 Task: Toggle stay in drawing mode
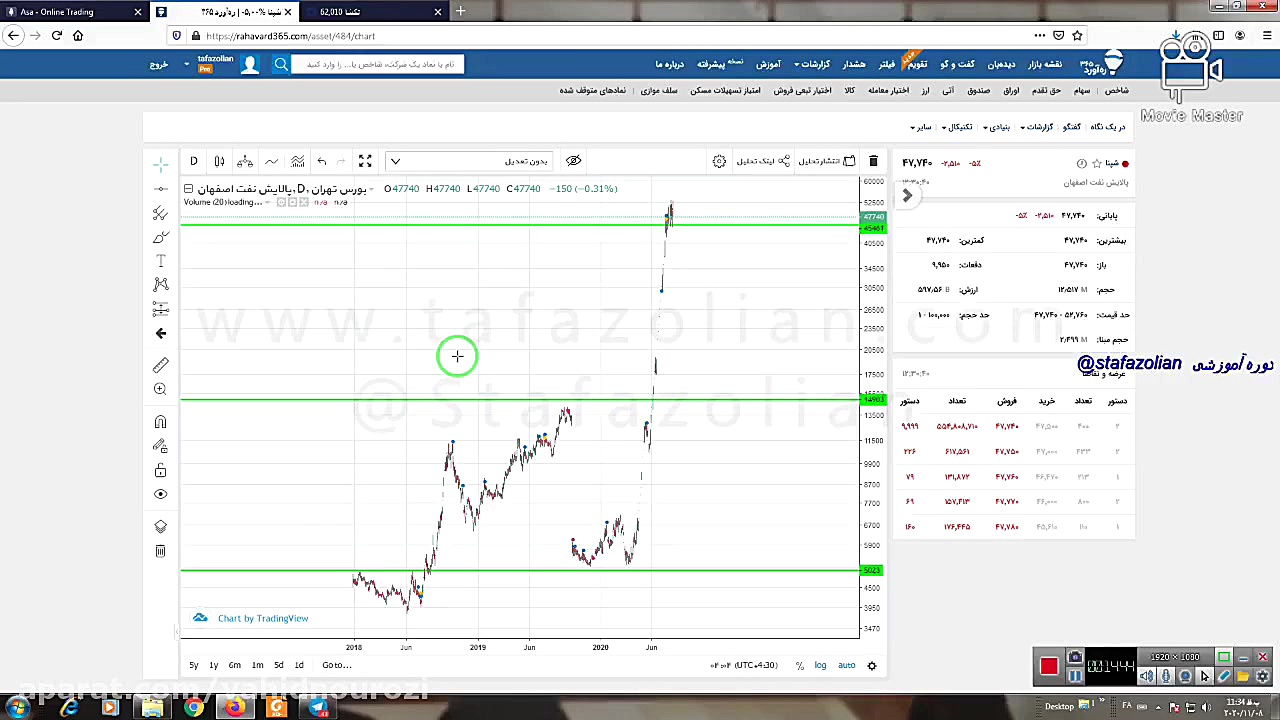click(x=161, y=446)
